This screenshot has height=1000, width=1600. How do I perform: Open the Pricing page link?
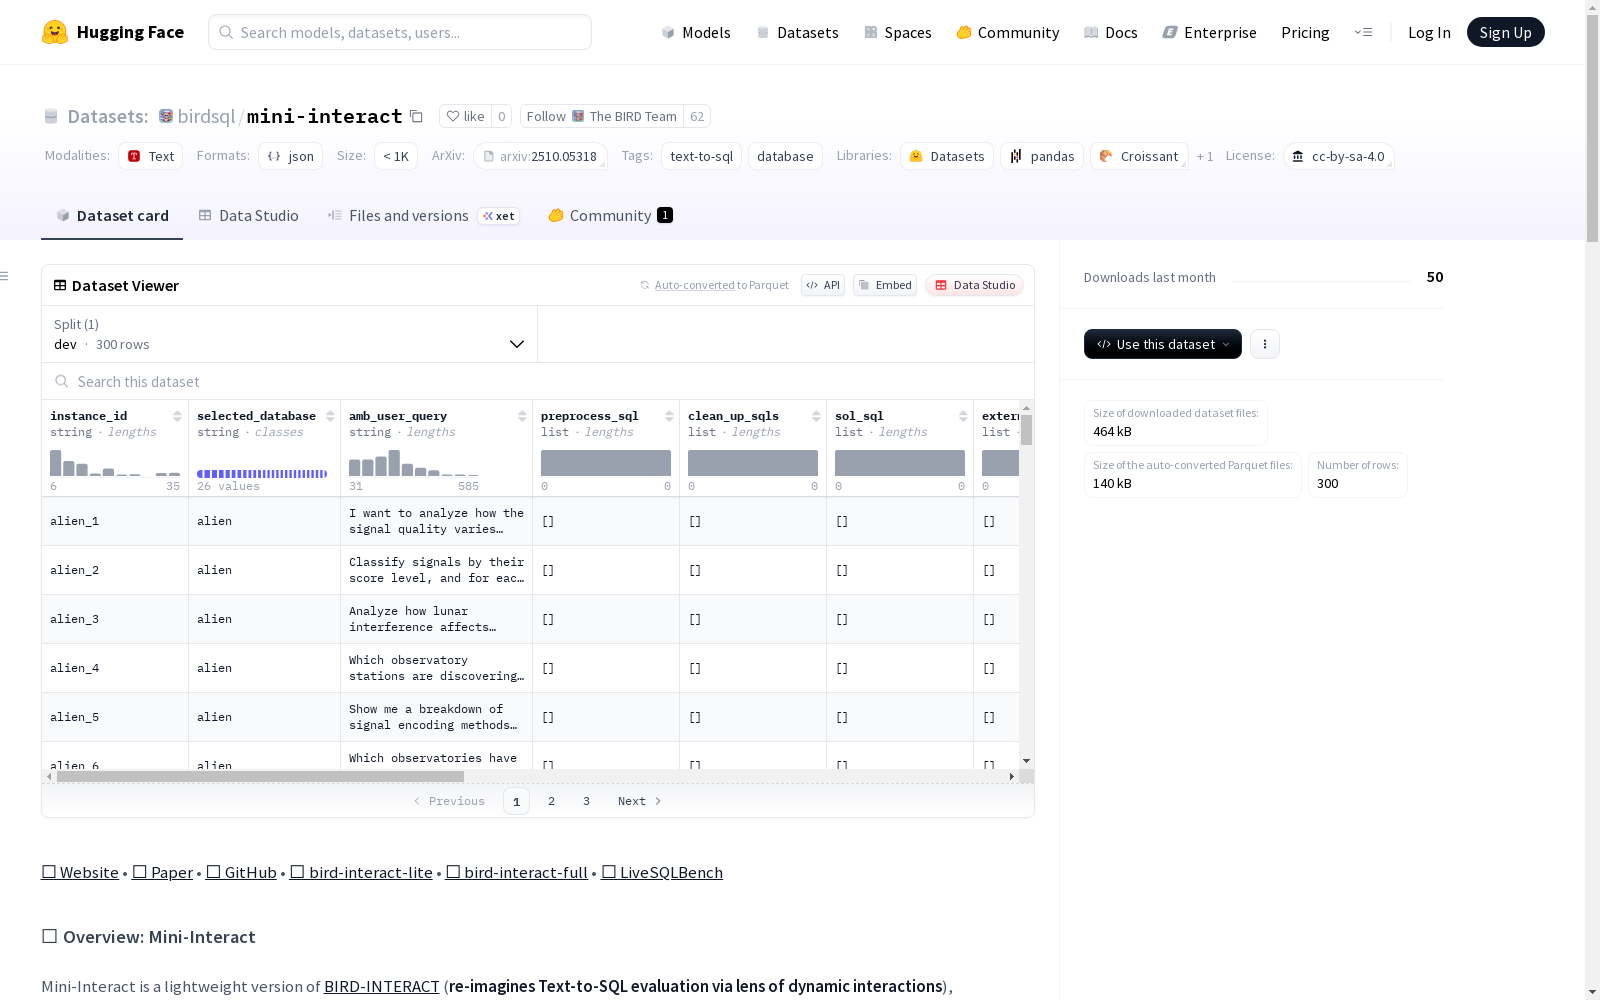[1305, 32]
